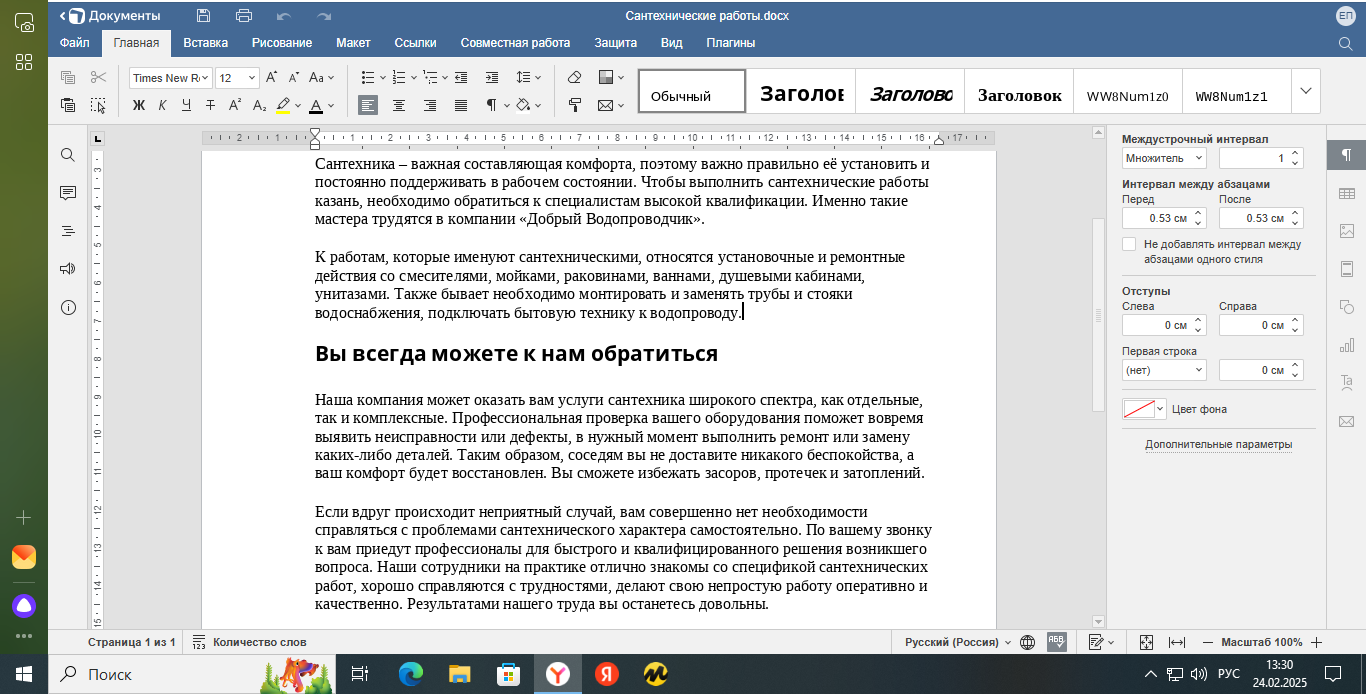Toggle italic formatting (К)
This screenshot has width=1366, height=694.
(x=162, y=105)
